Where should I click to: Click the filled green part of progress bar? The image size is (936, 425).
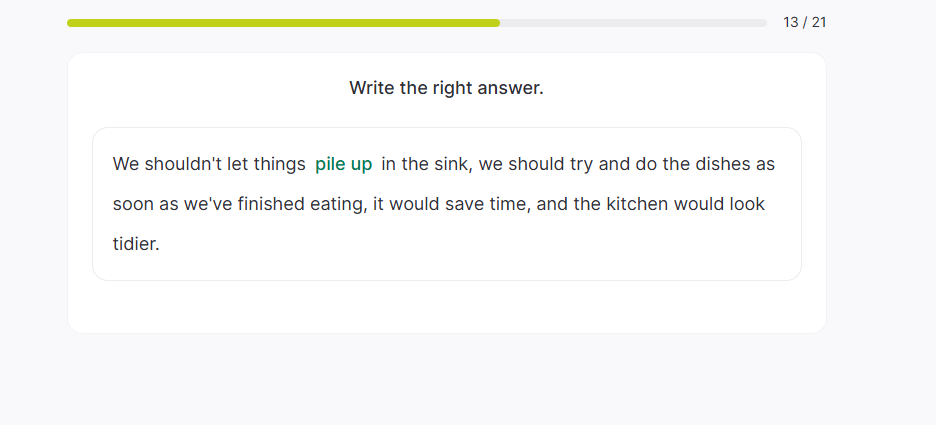[283, 23]
